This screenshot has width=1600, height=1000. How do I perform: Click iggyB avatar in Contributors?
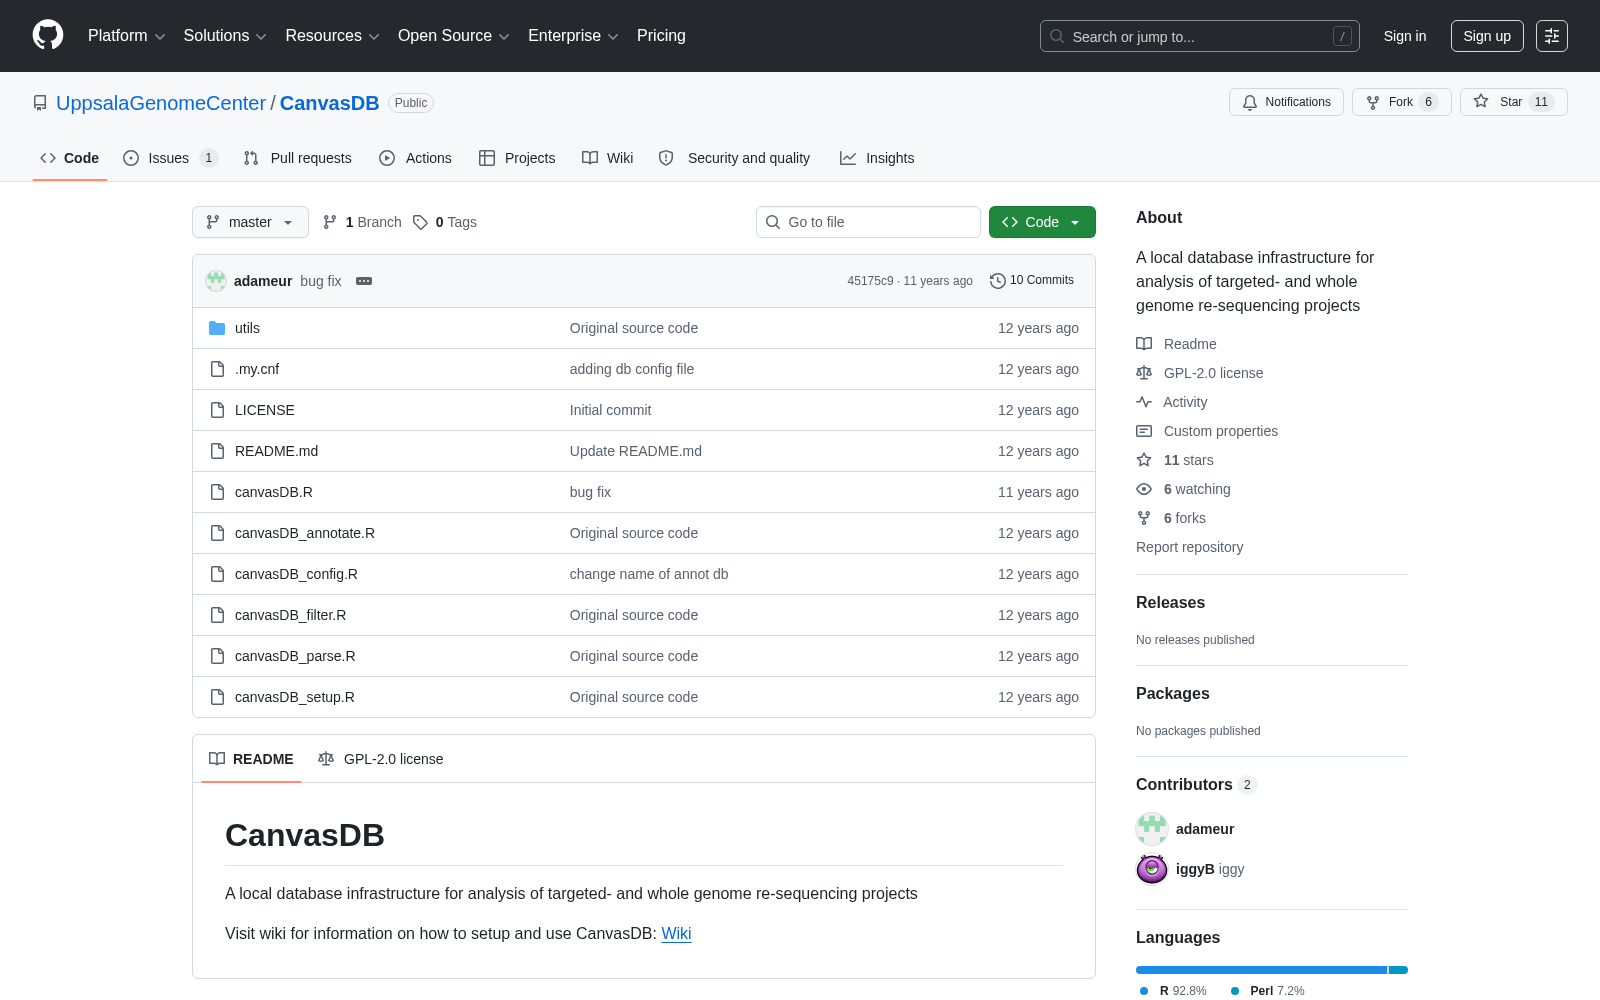tap(1152, 869)
